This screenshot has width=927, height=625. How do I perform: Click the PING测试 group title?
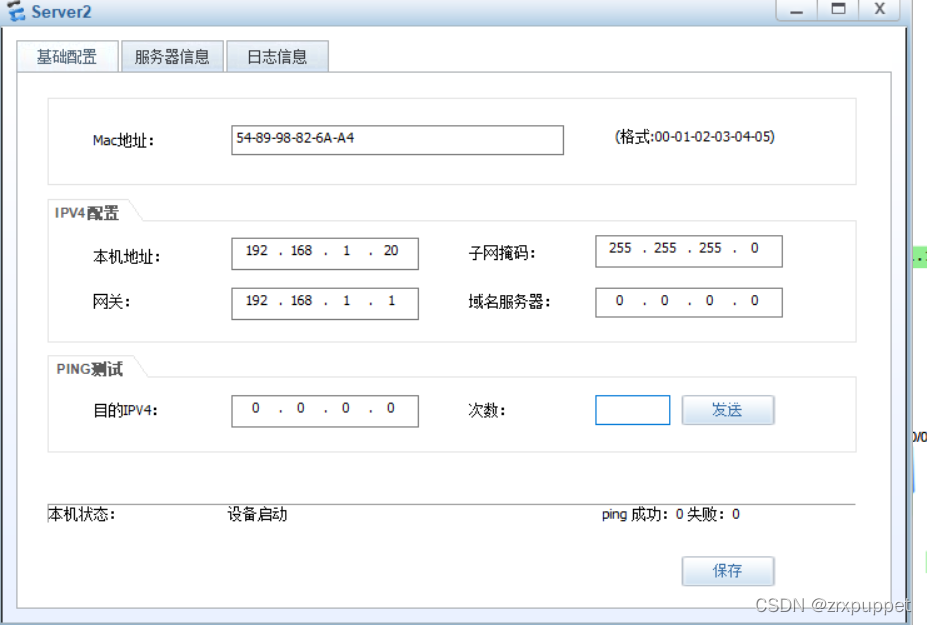coord(89,369)
